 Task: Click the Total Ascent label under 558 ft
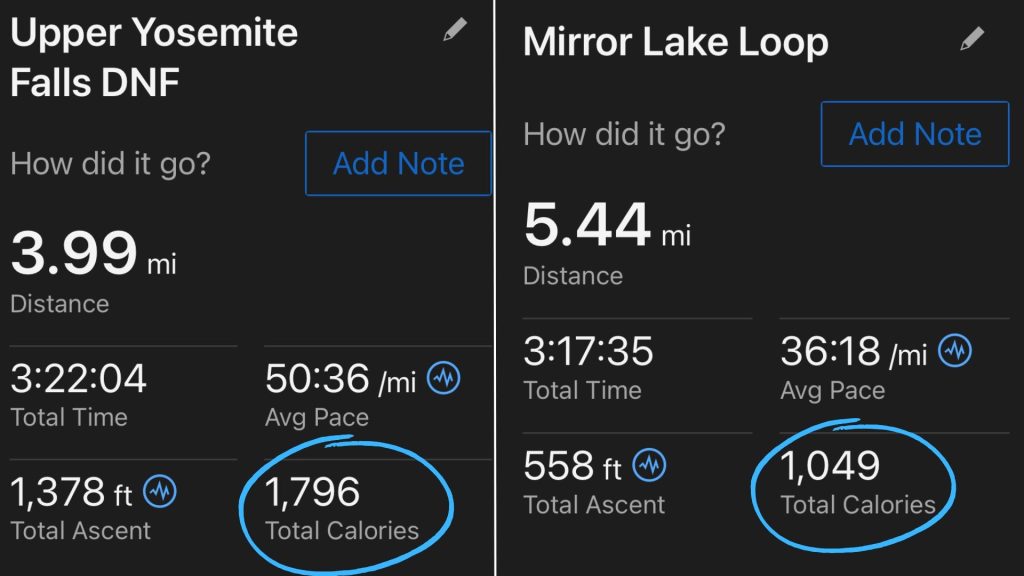[597, 505]
